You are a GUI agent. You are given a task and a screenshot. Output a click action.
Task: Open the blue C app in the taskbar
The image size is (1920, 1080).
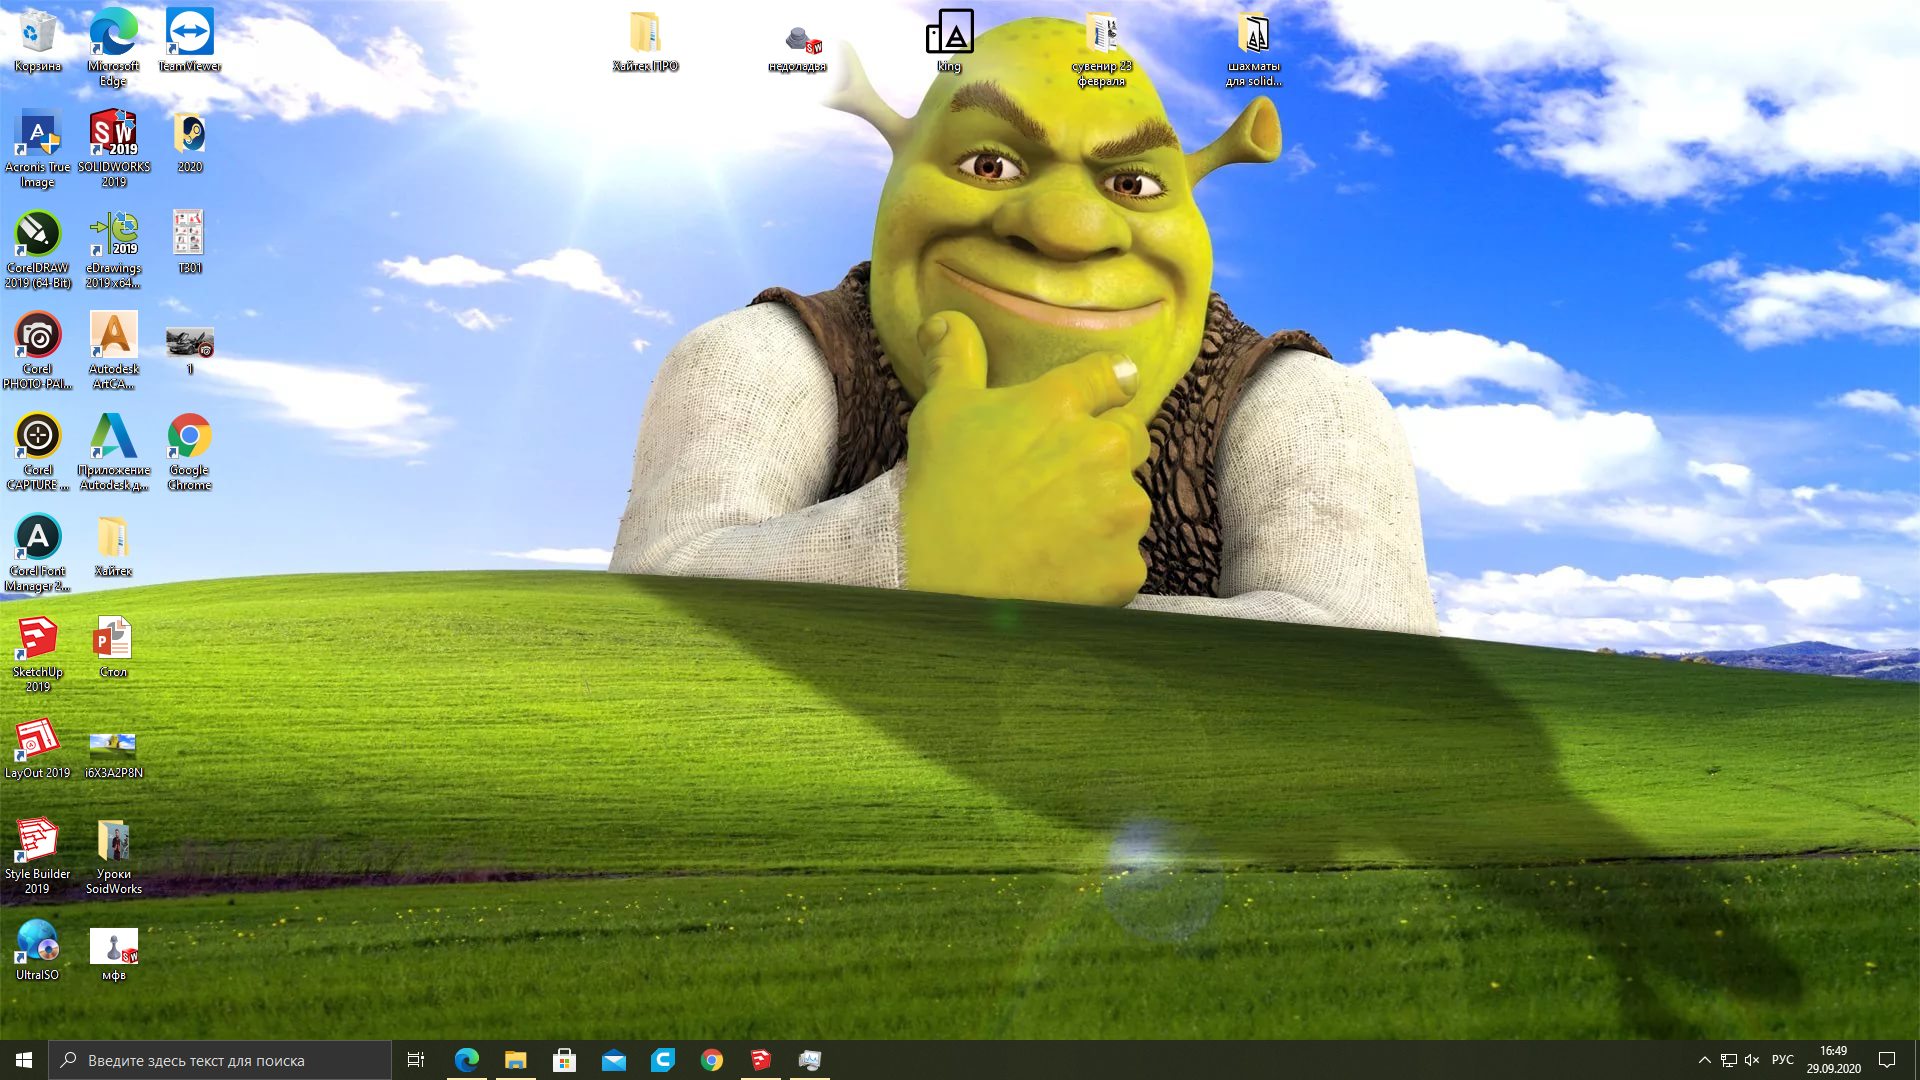[662, 1060]
